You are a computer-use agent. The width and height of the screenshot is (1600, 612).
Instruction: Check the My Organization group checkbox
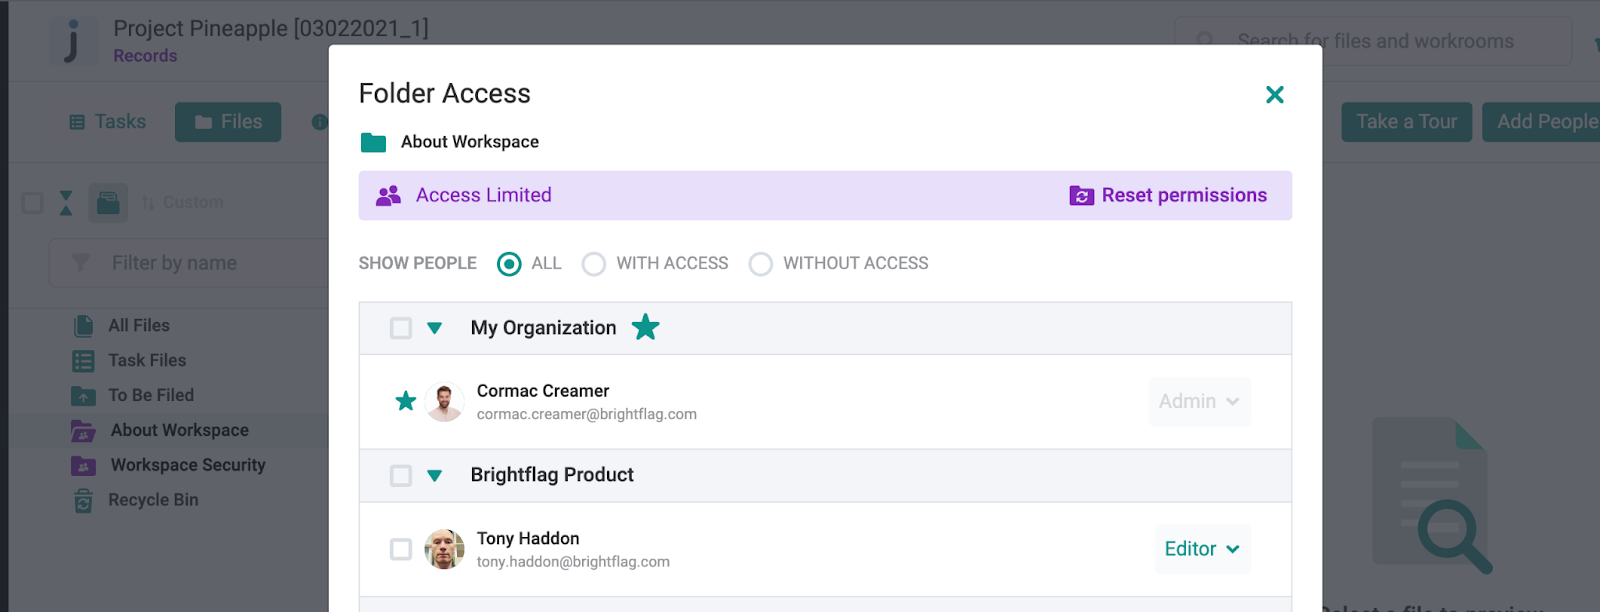[401, 328]
